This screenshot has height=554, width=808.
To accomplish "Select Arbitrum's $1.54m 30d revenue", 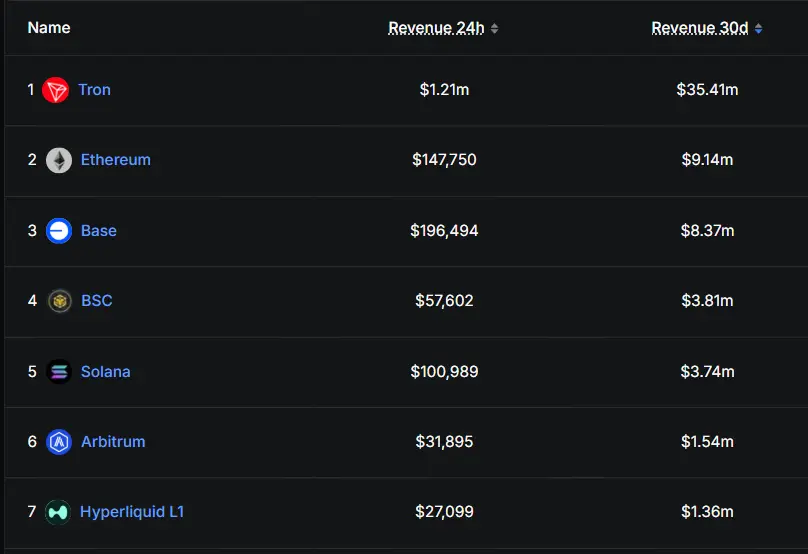I will (x=707, y=442).
